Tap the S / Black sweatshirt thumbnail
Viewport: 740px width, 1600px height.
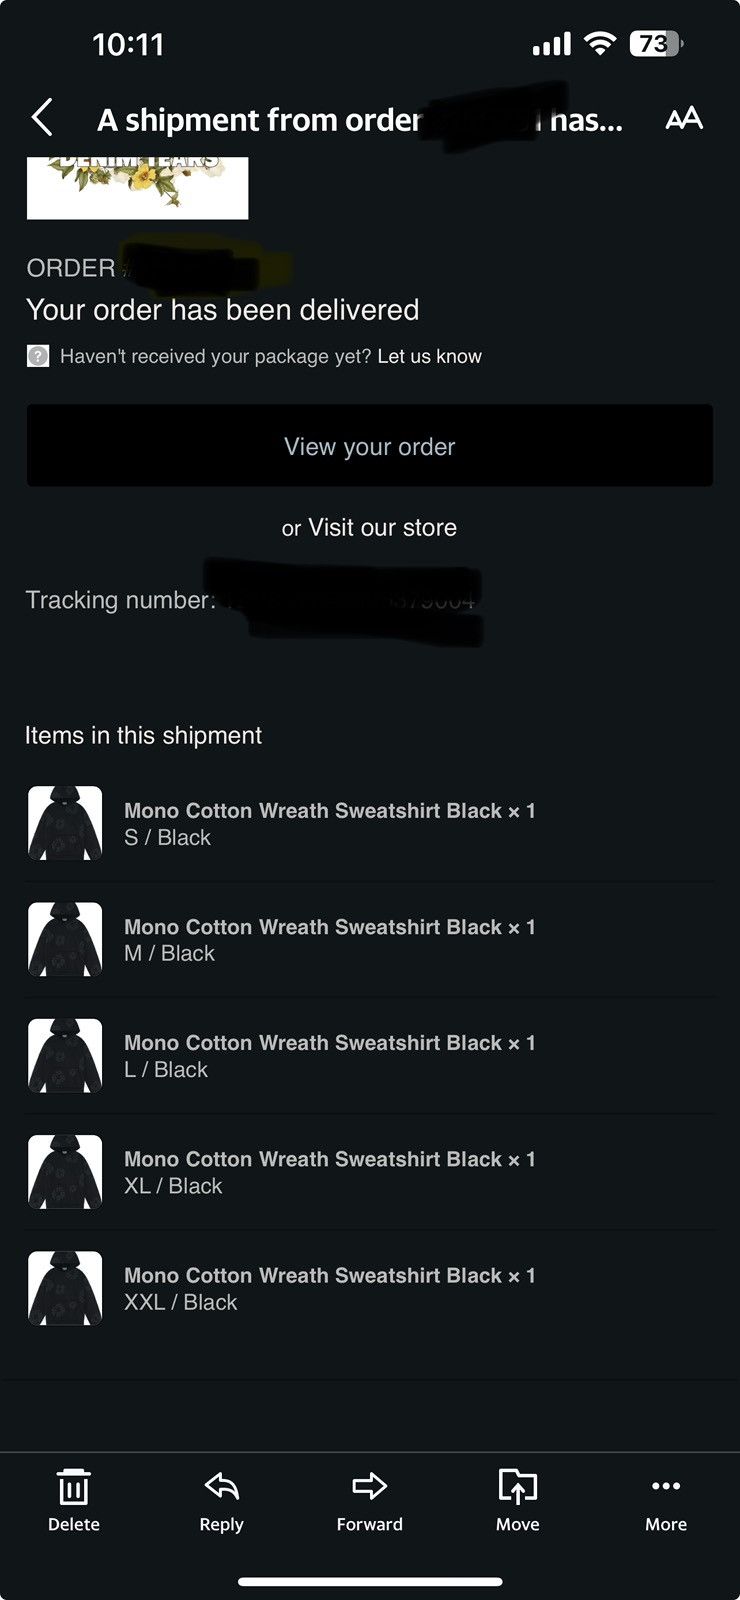[65, 823]
